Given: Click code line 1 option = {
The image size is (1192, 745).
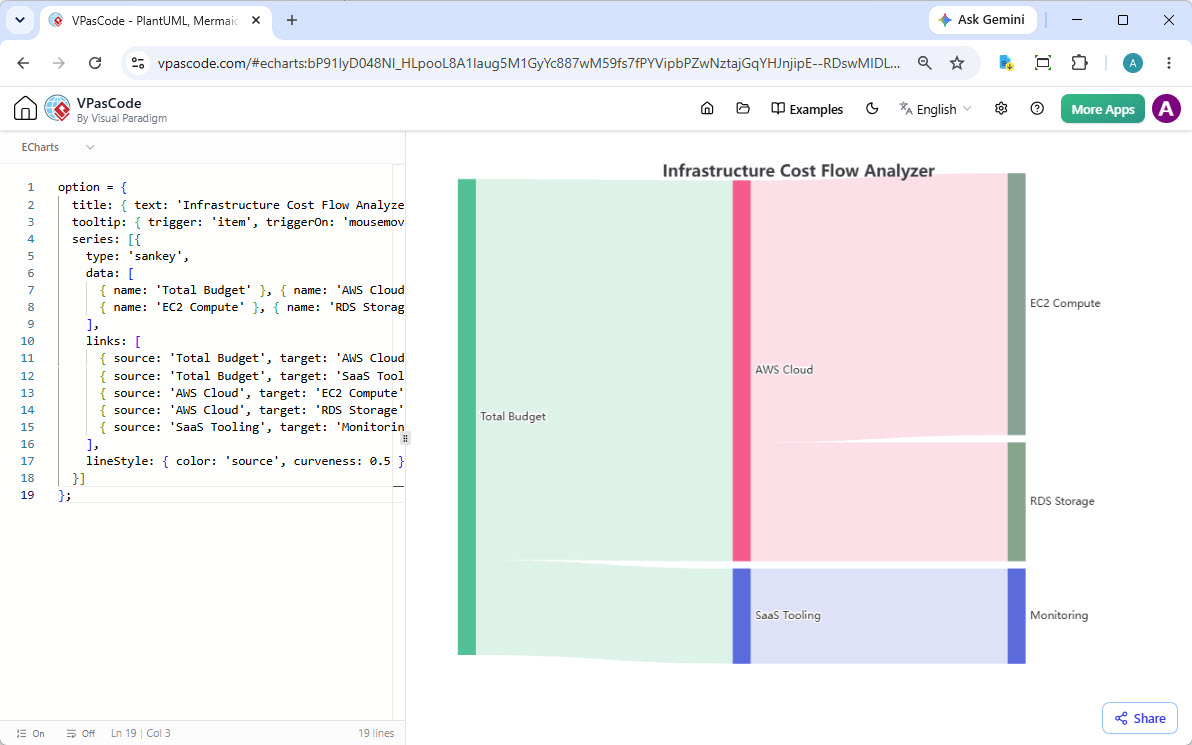Looking at the screenshot, I should coord(92,187).
